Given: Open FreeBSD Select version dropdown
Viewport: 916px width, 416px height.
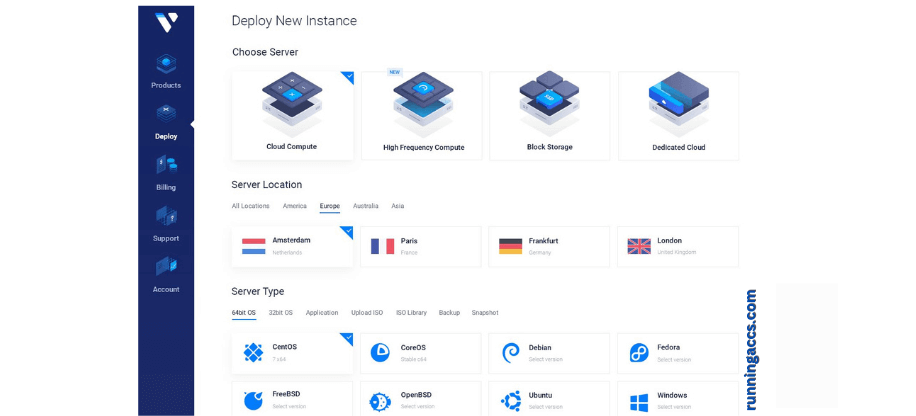Looking at the screenshot, I should pyautogui.click(x=289, y=406).
